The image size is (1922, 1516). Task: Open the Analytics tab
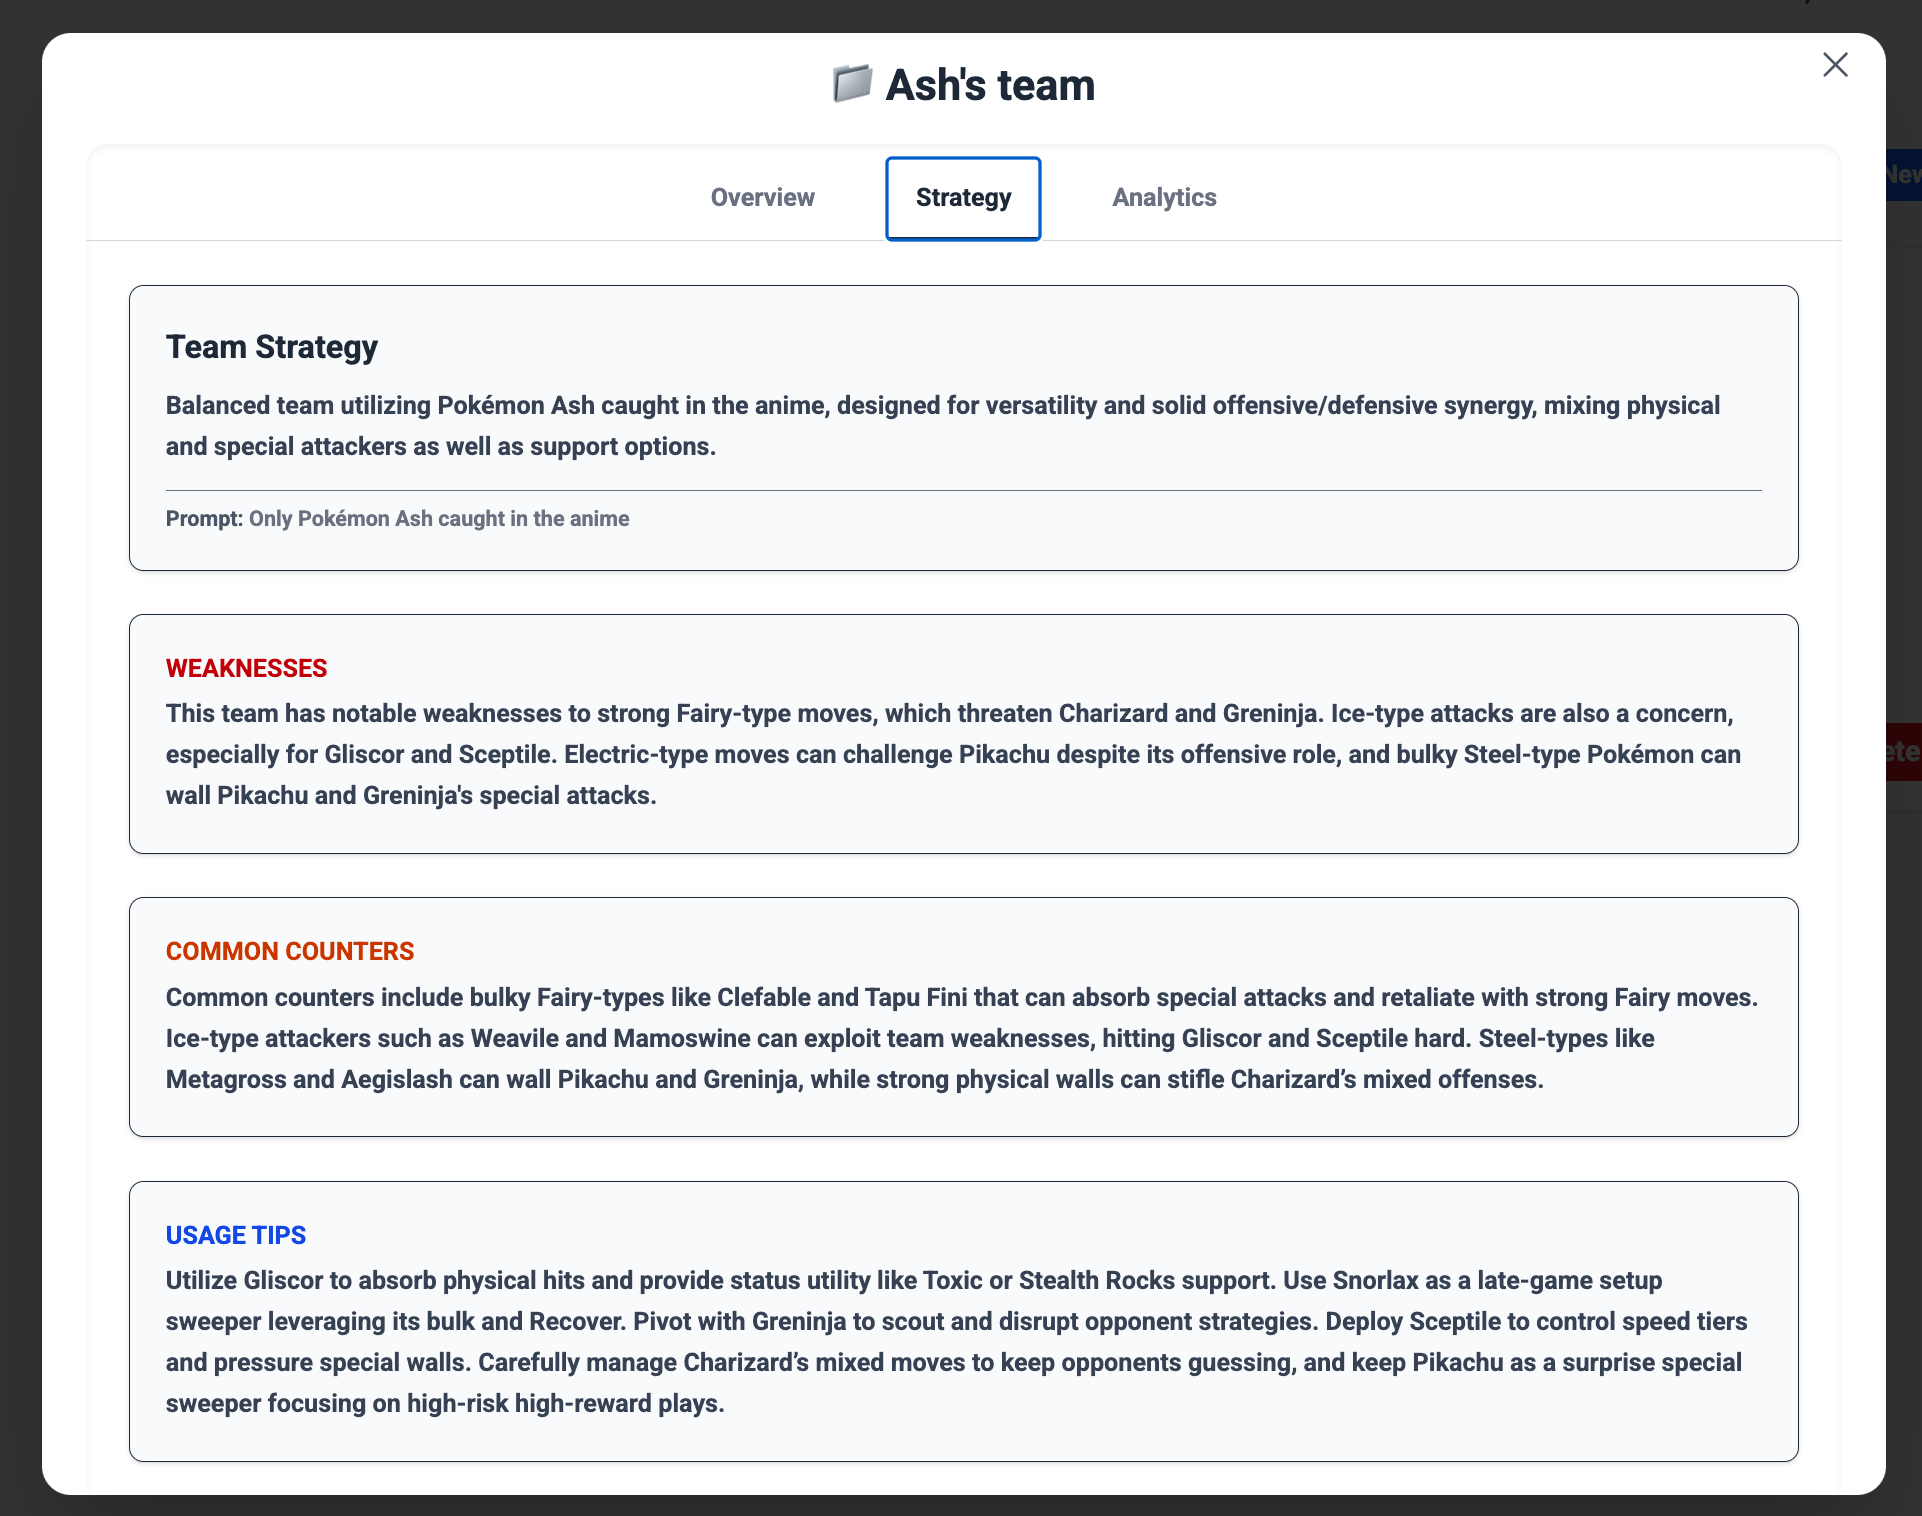point(1164,198)
